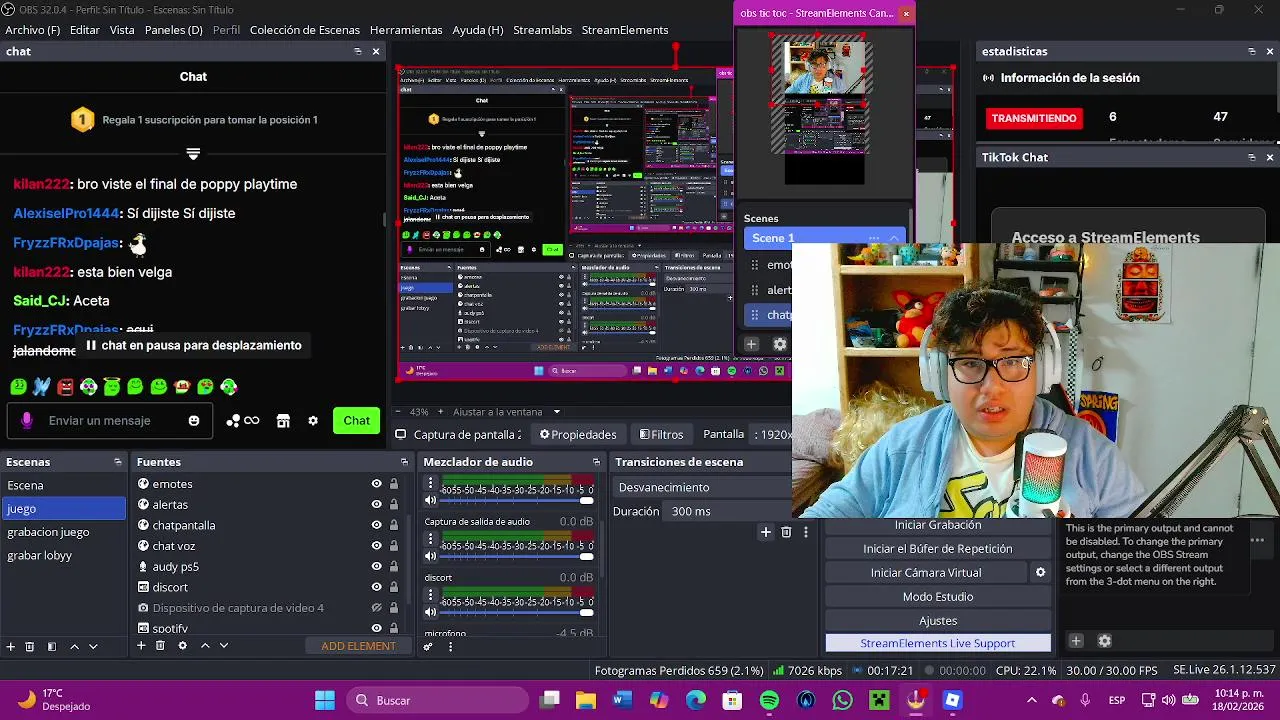Hide the discort source
This screenshot has width=1280, height=720.
click(377, 587)
